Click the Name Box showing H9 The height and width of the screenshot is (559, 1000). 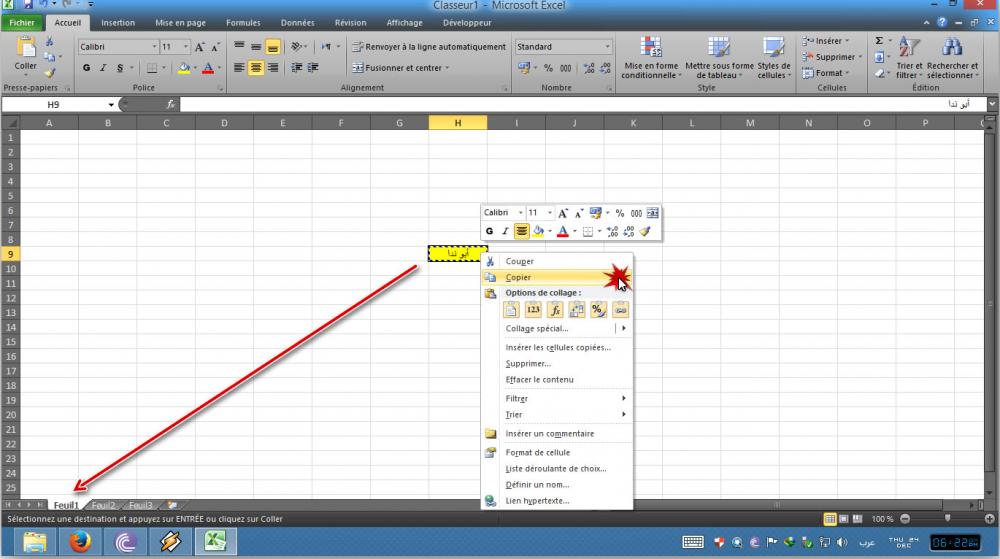54,105
